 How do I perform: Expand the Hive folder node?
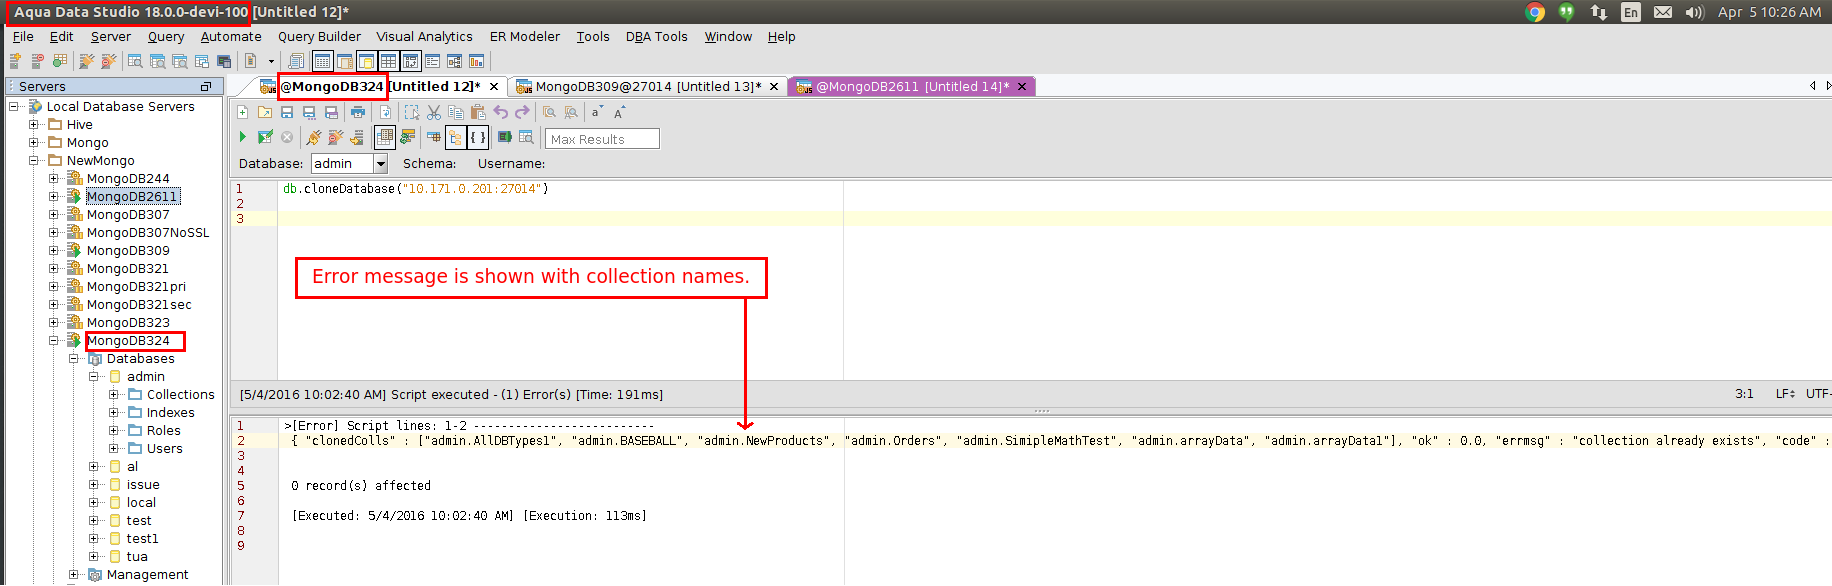(x=34, y=124)
